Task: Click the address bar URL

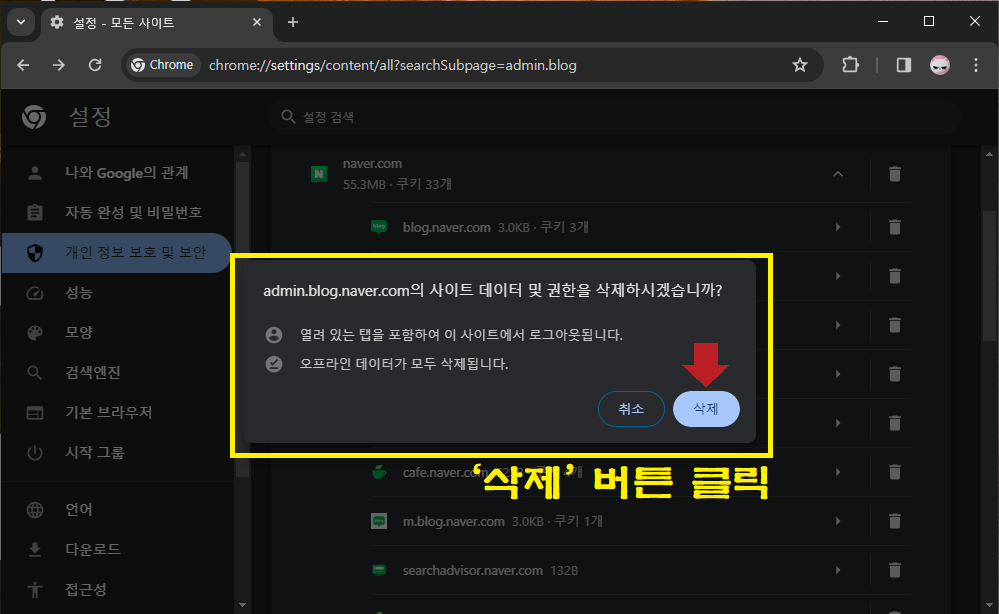Action: [x=392, y=65]
